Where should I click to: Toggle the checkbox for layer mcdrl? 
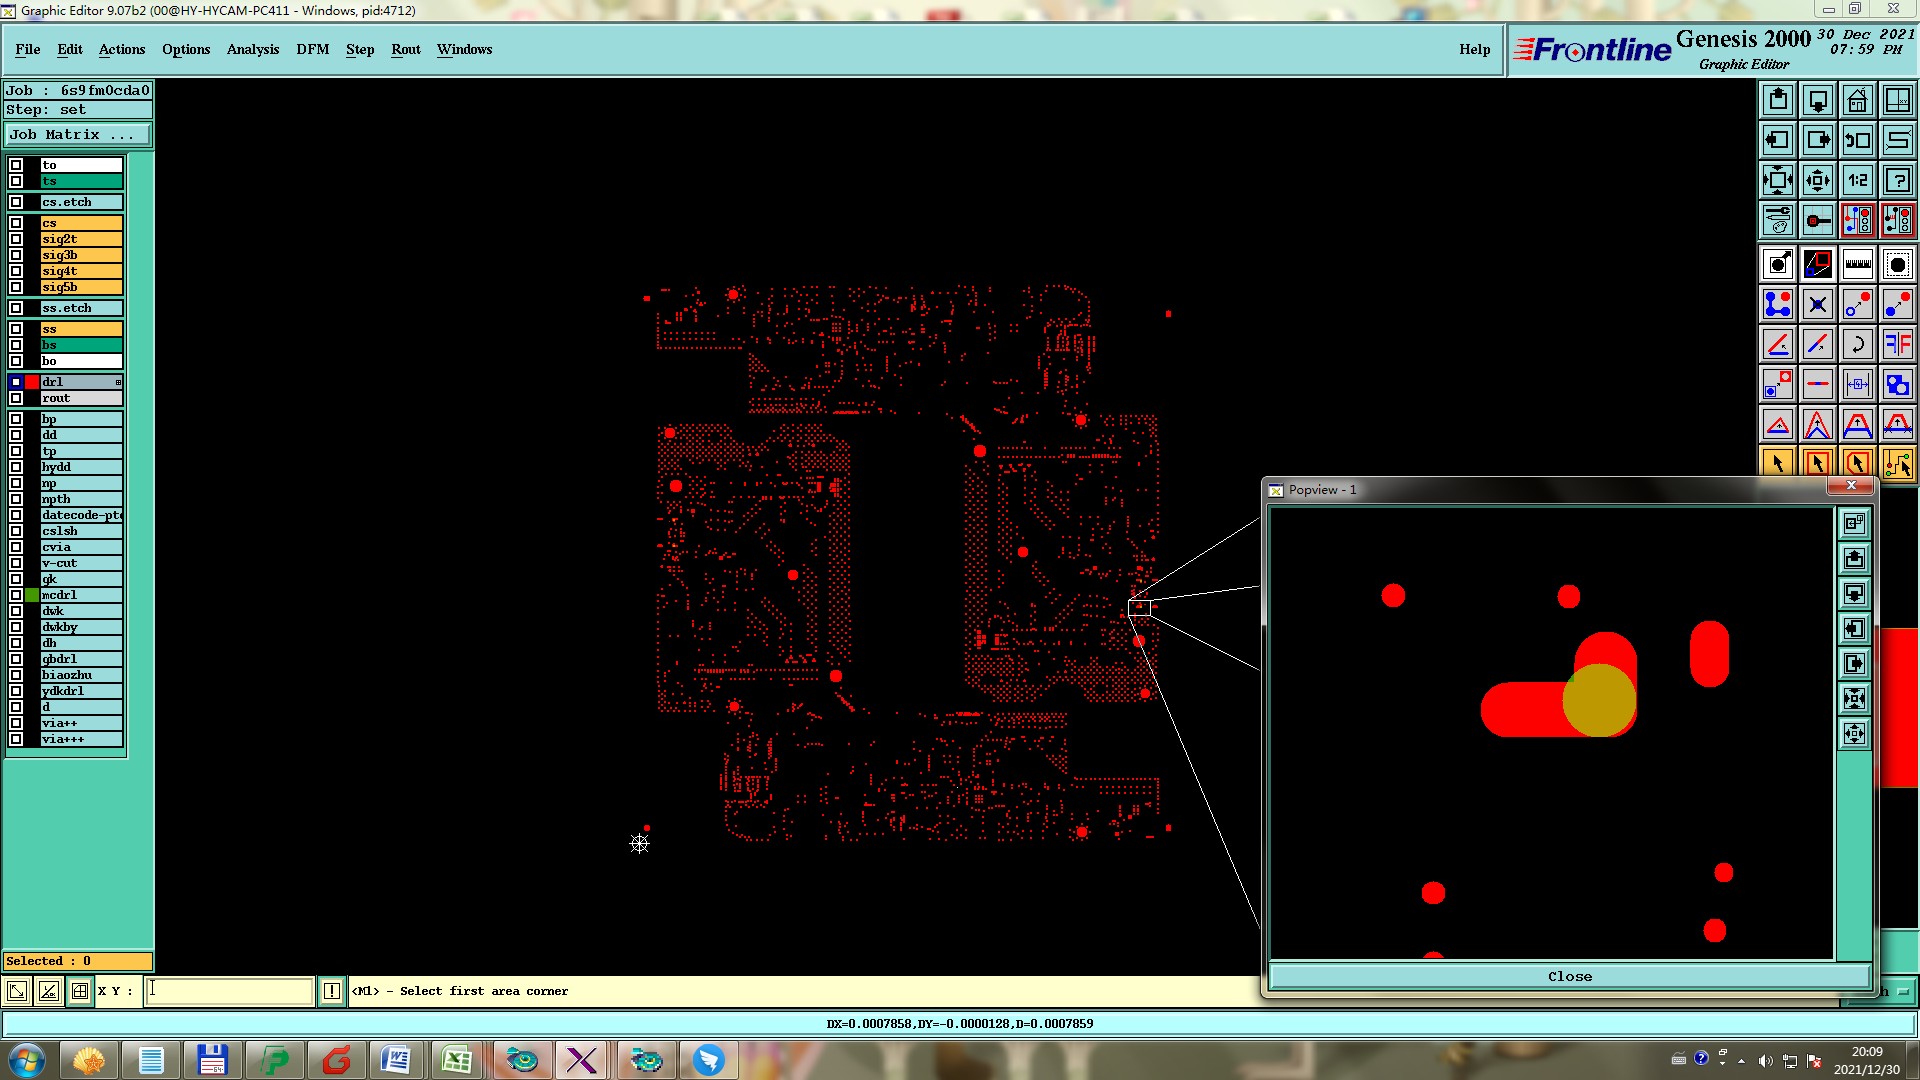pyautogui.click(x=16, y=595)
